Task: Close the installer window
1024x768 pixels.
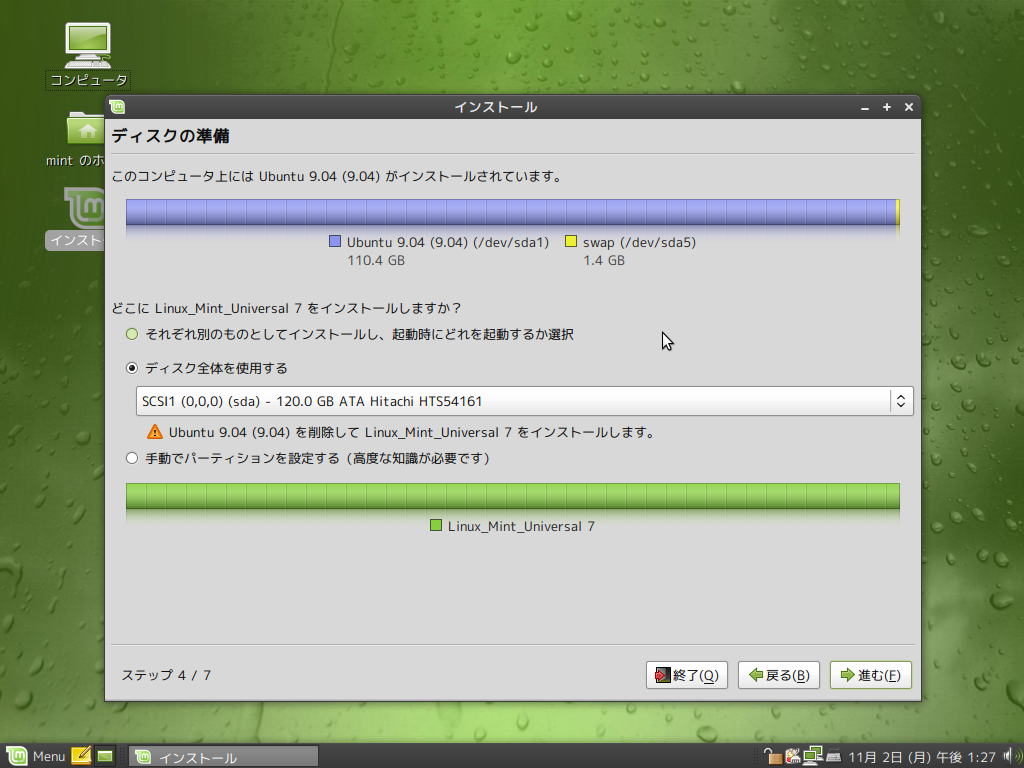Action: [x=908, y=107]
